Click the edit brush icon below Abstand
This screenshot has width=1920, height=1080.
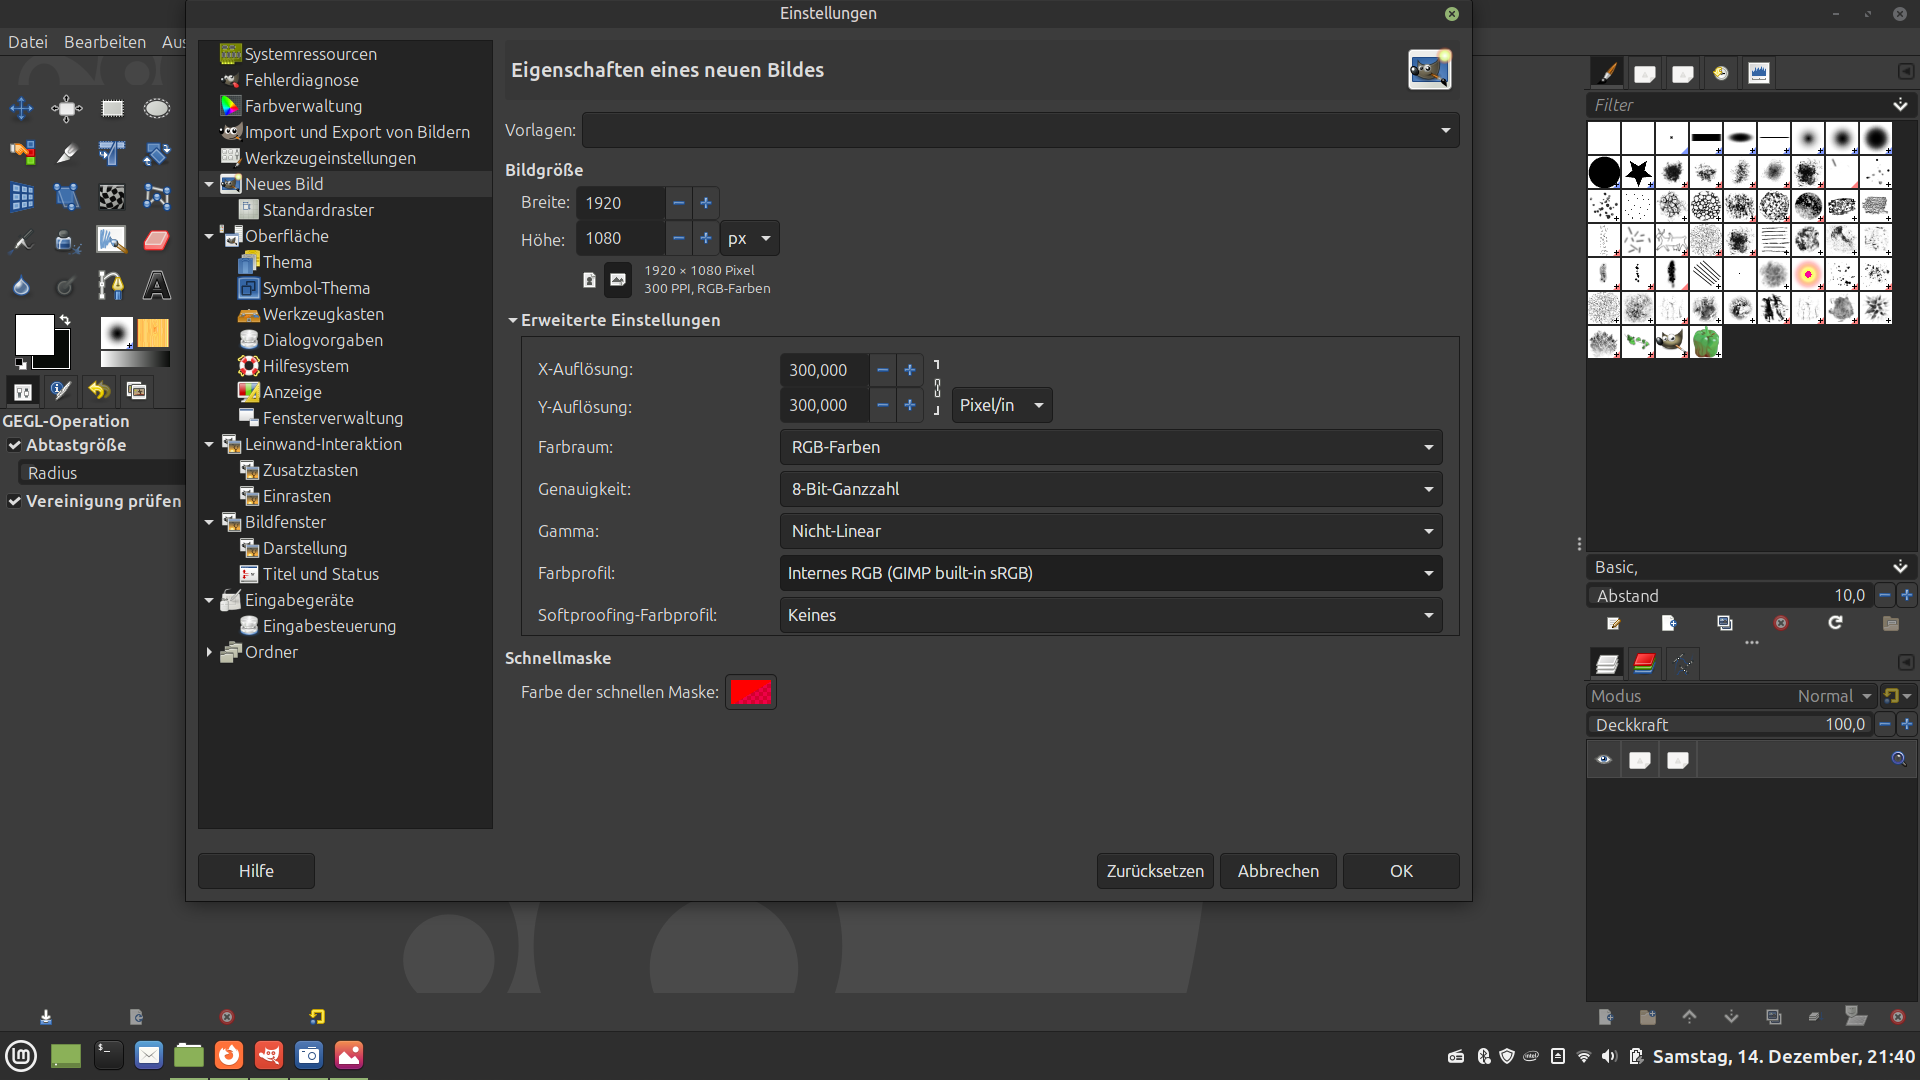[x=1613, y=623]
